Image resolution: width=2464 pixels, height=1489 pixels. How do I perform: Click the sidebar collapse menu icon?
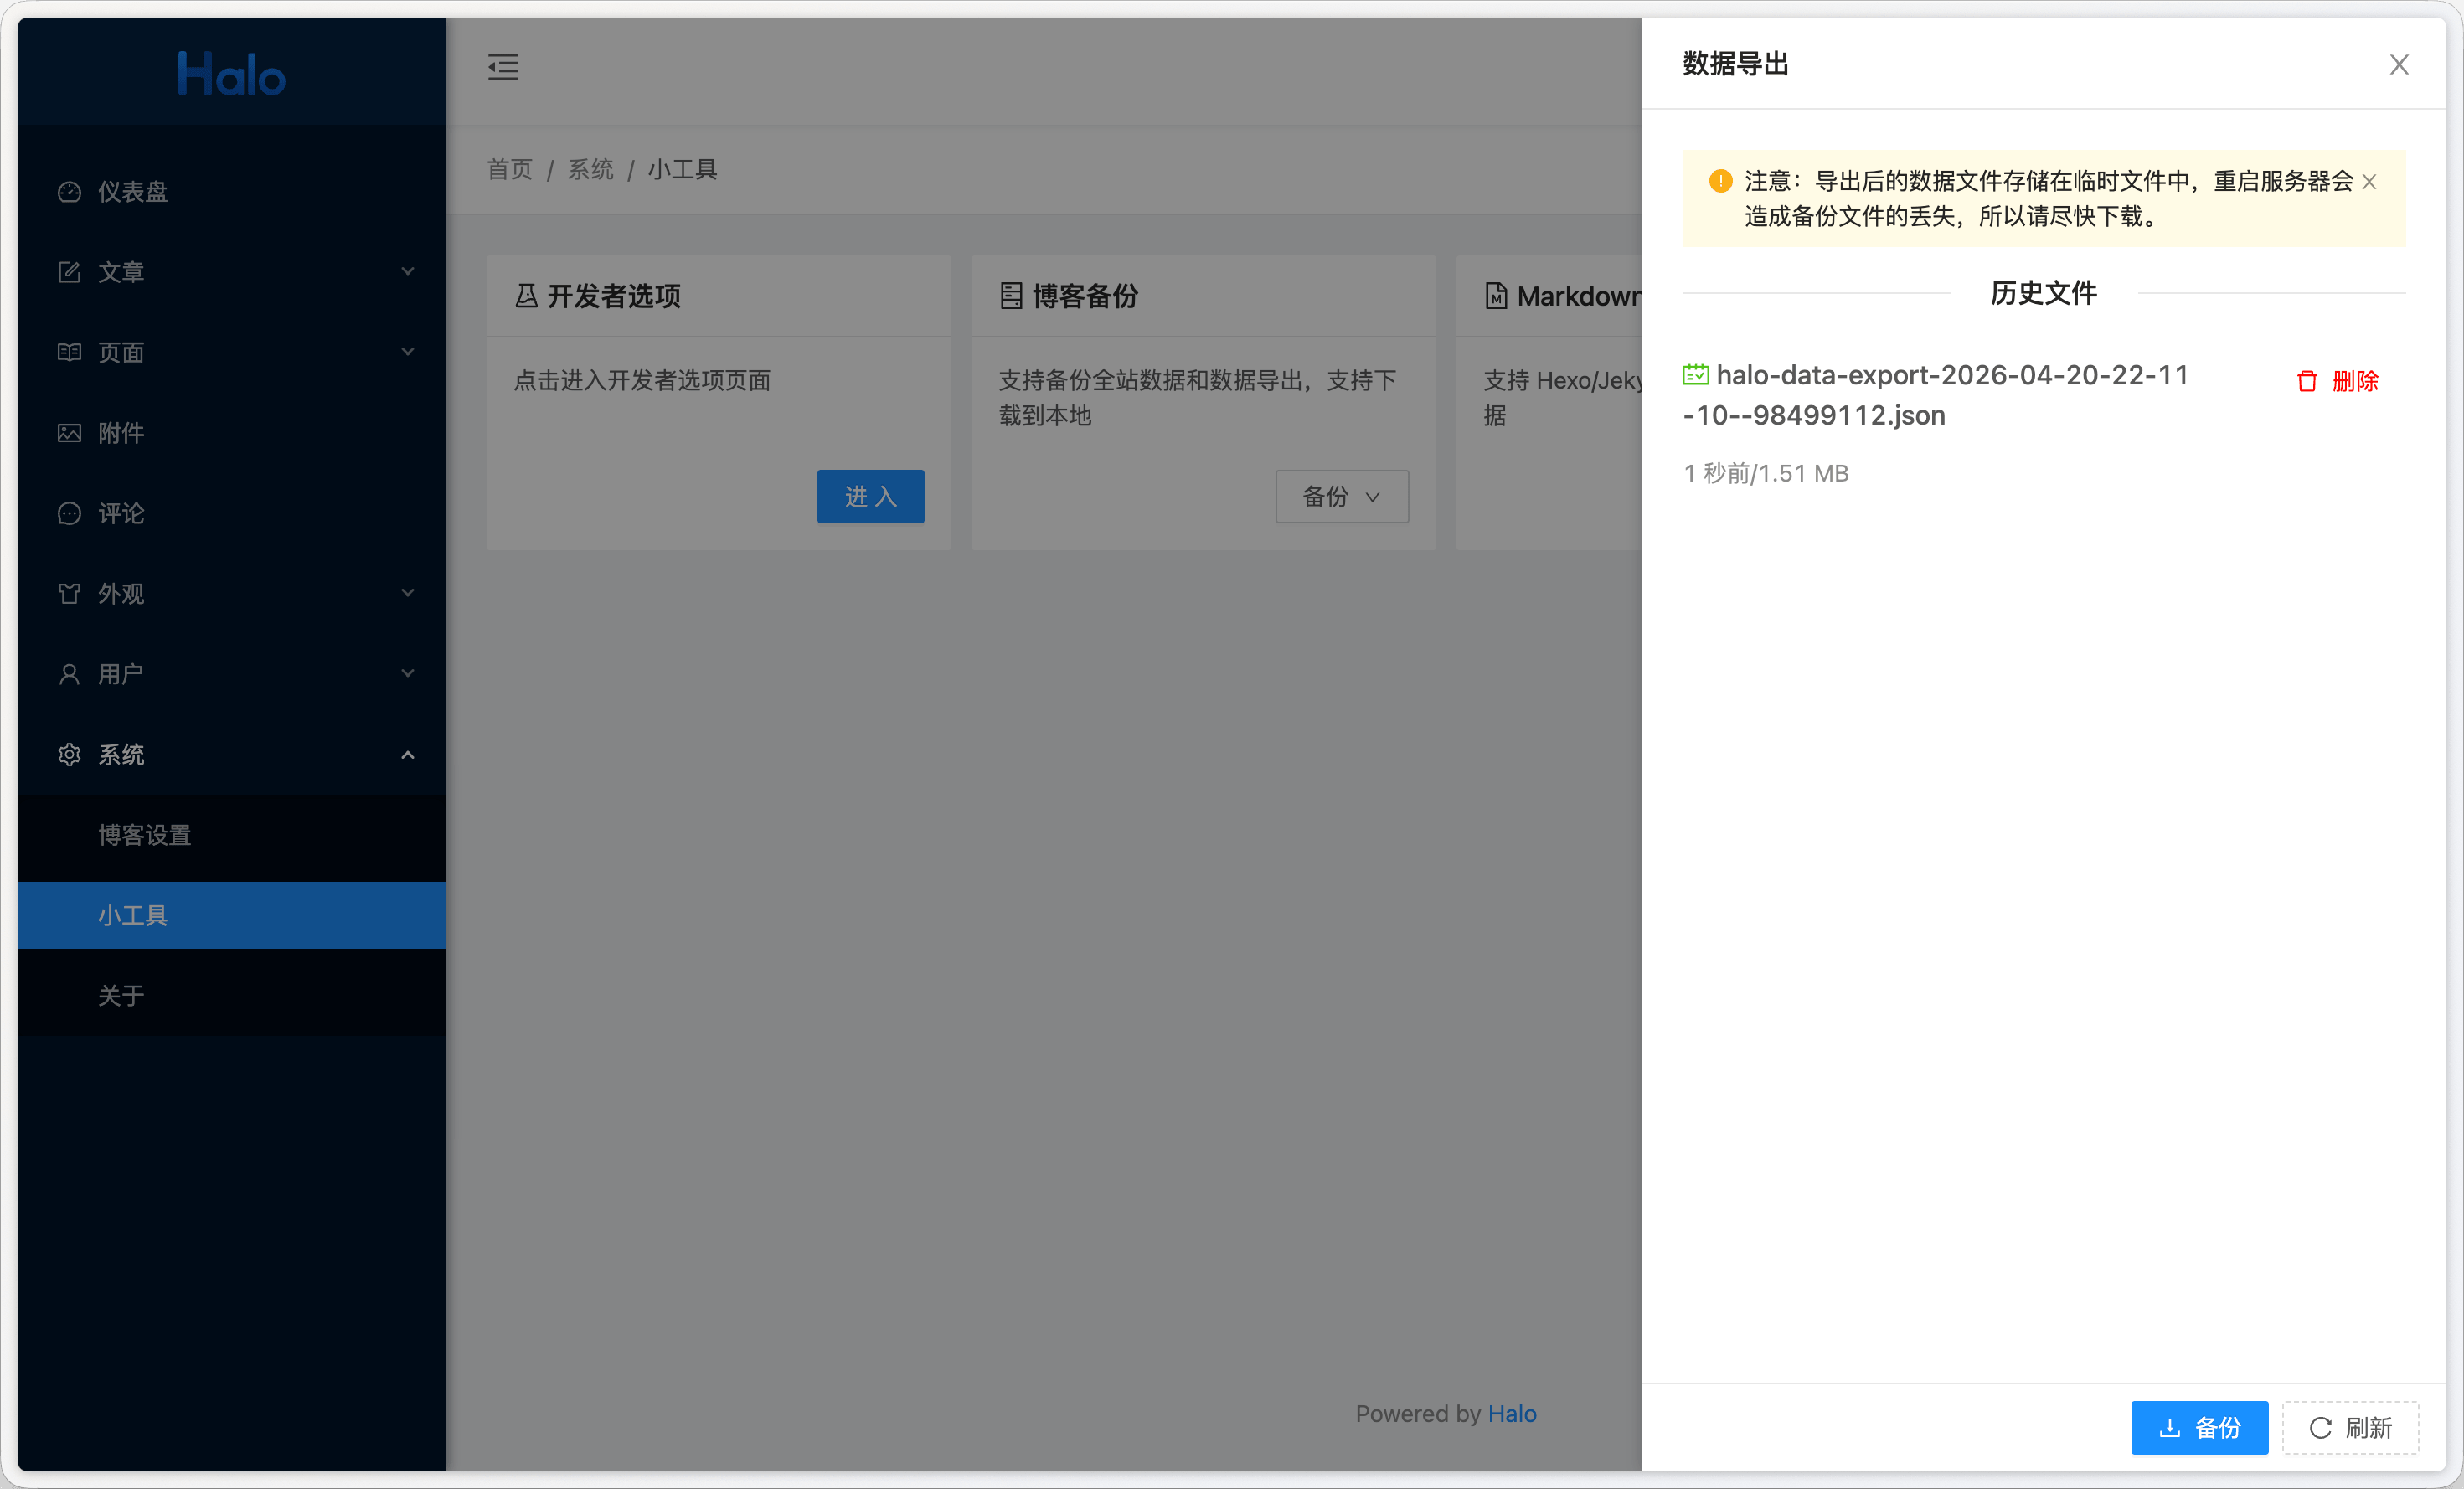point(503,66)
